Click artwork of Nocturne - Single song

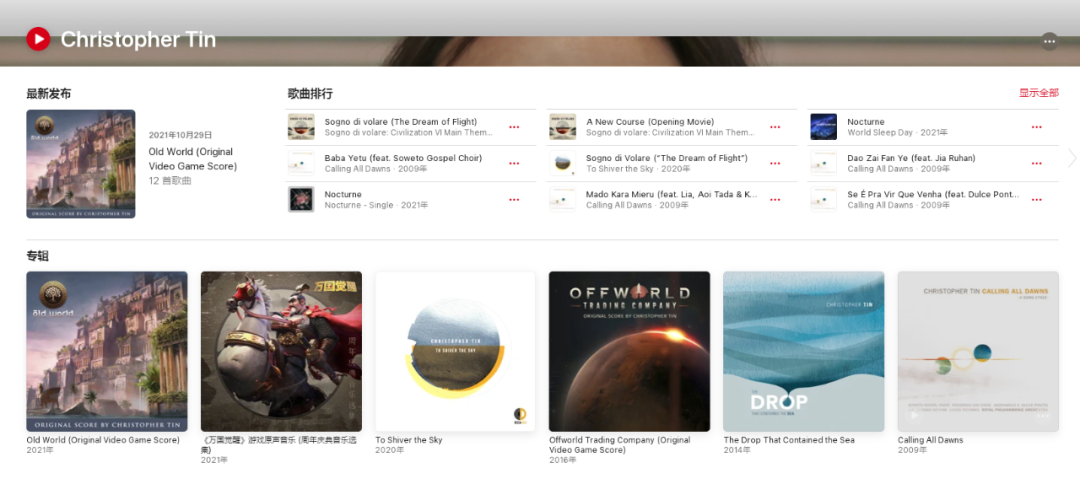301,200
